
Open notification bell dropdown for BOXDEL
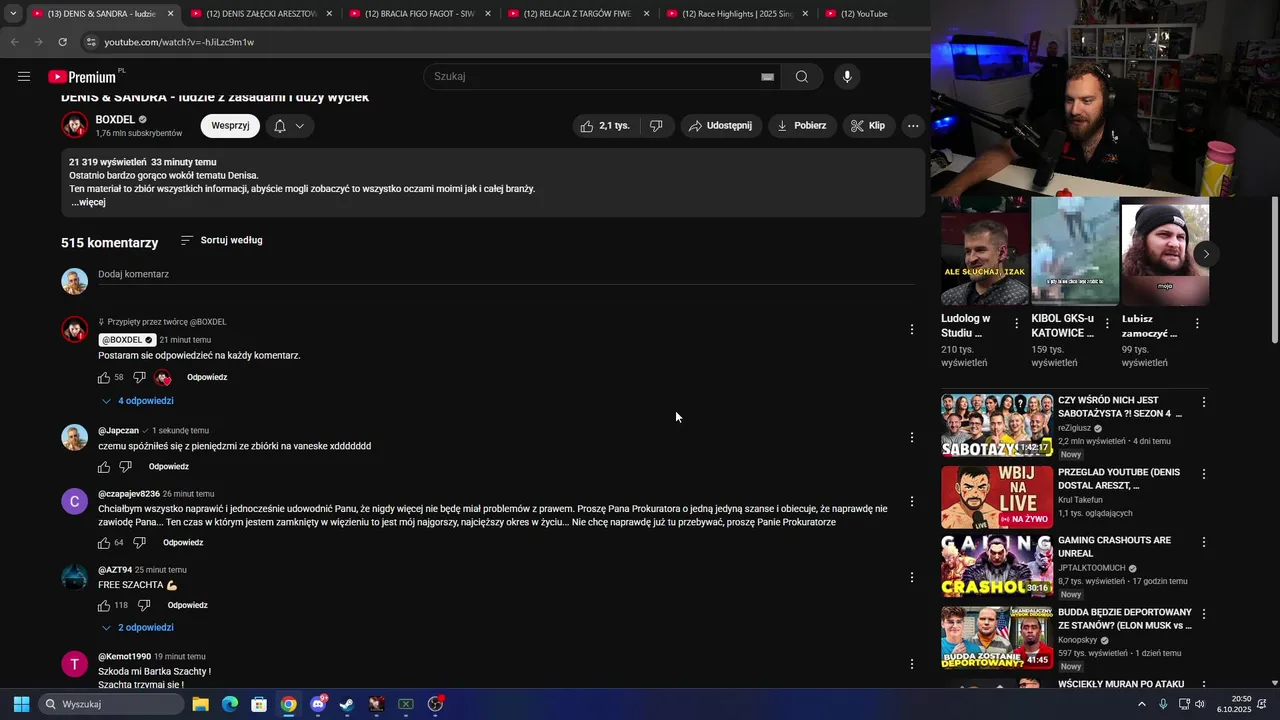click(289, 126)
